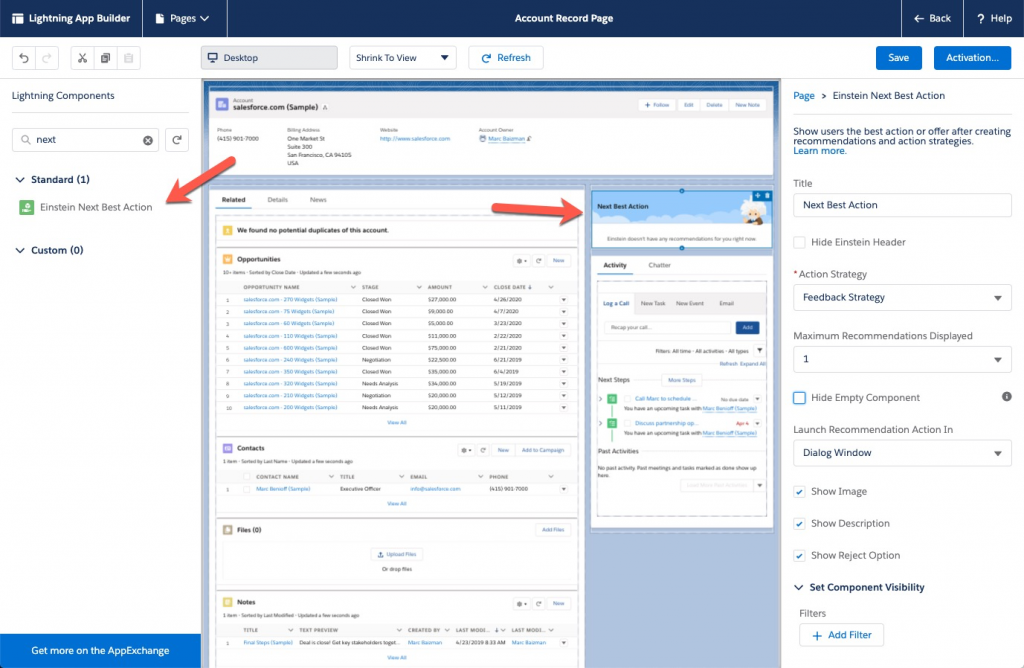This screenshot has width=1024, height=668.
Task: Open the Help menu
Action: pyautogui.click(x=994, y=18)
